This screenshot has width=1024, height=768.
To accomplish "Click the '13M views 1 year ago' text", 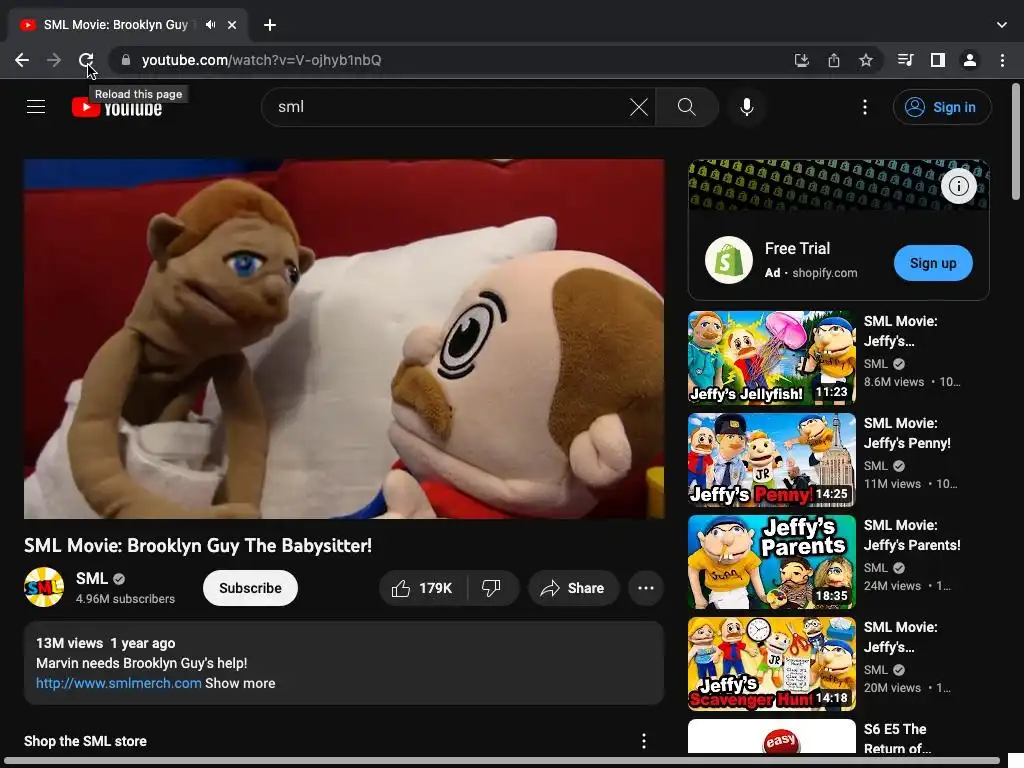I will pyautogui.click(x=106, y=643).
